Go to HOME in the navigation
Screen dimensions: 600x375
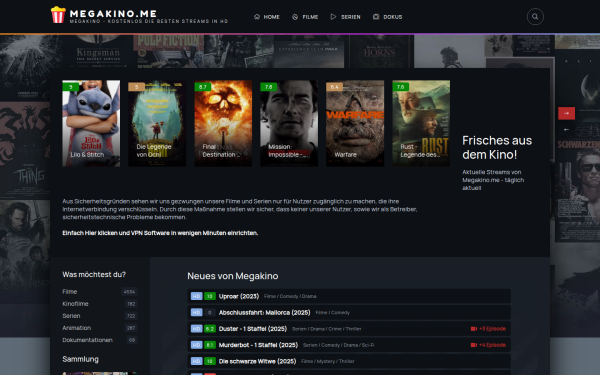click(x=267, y=17)
